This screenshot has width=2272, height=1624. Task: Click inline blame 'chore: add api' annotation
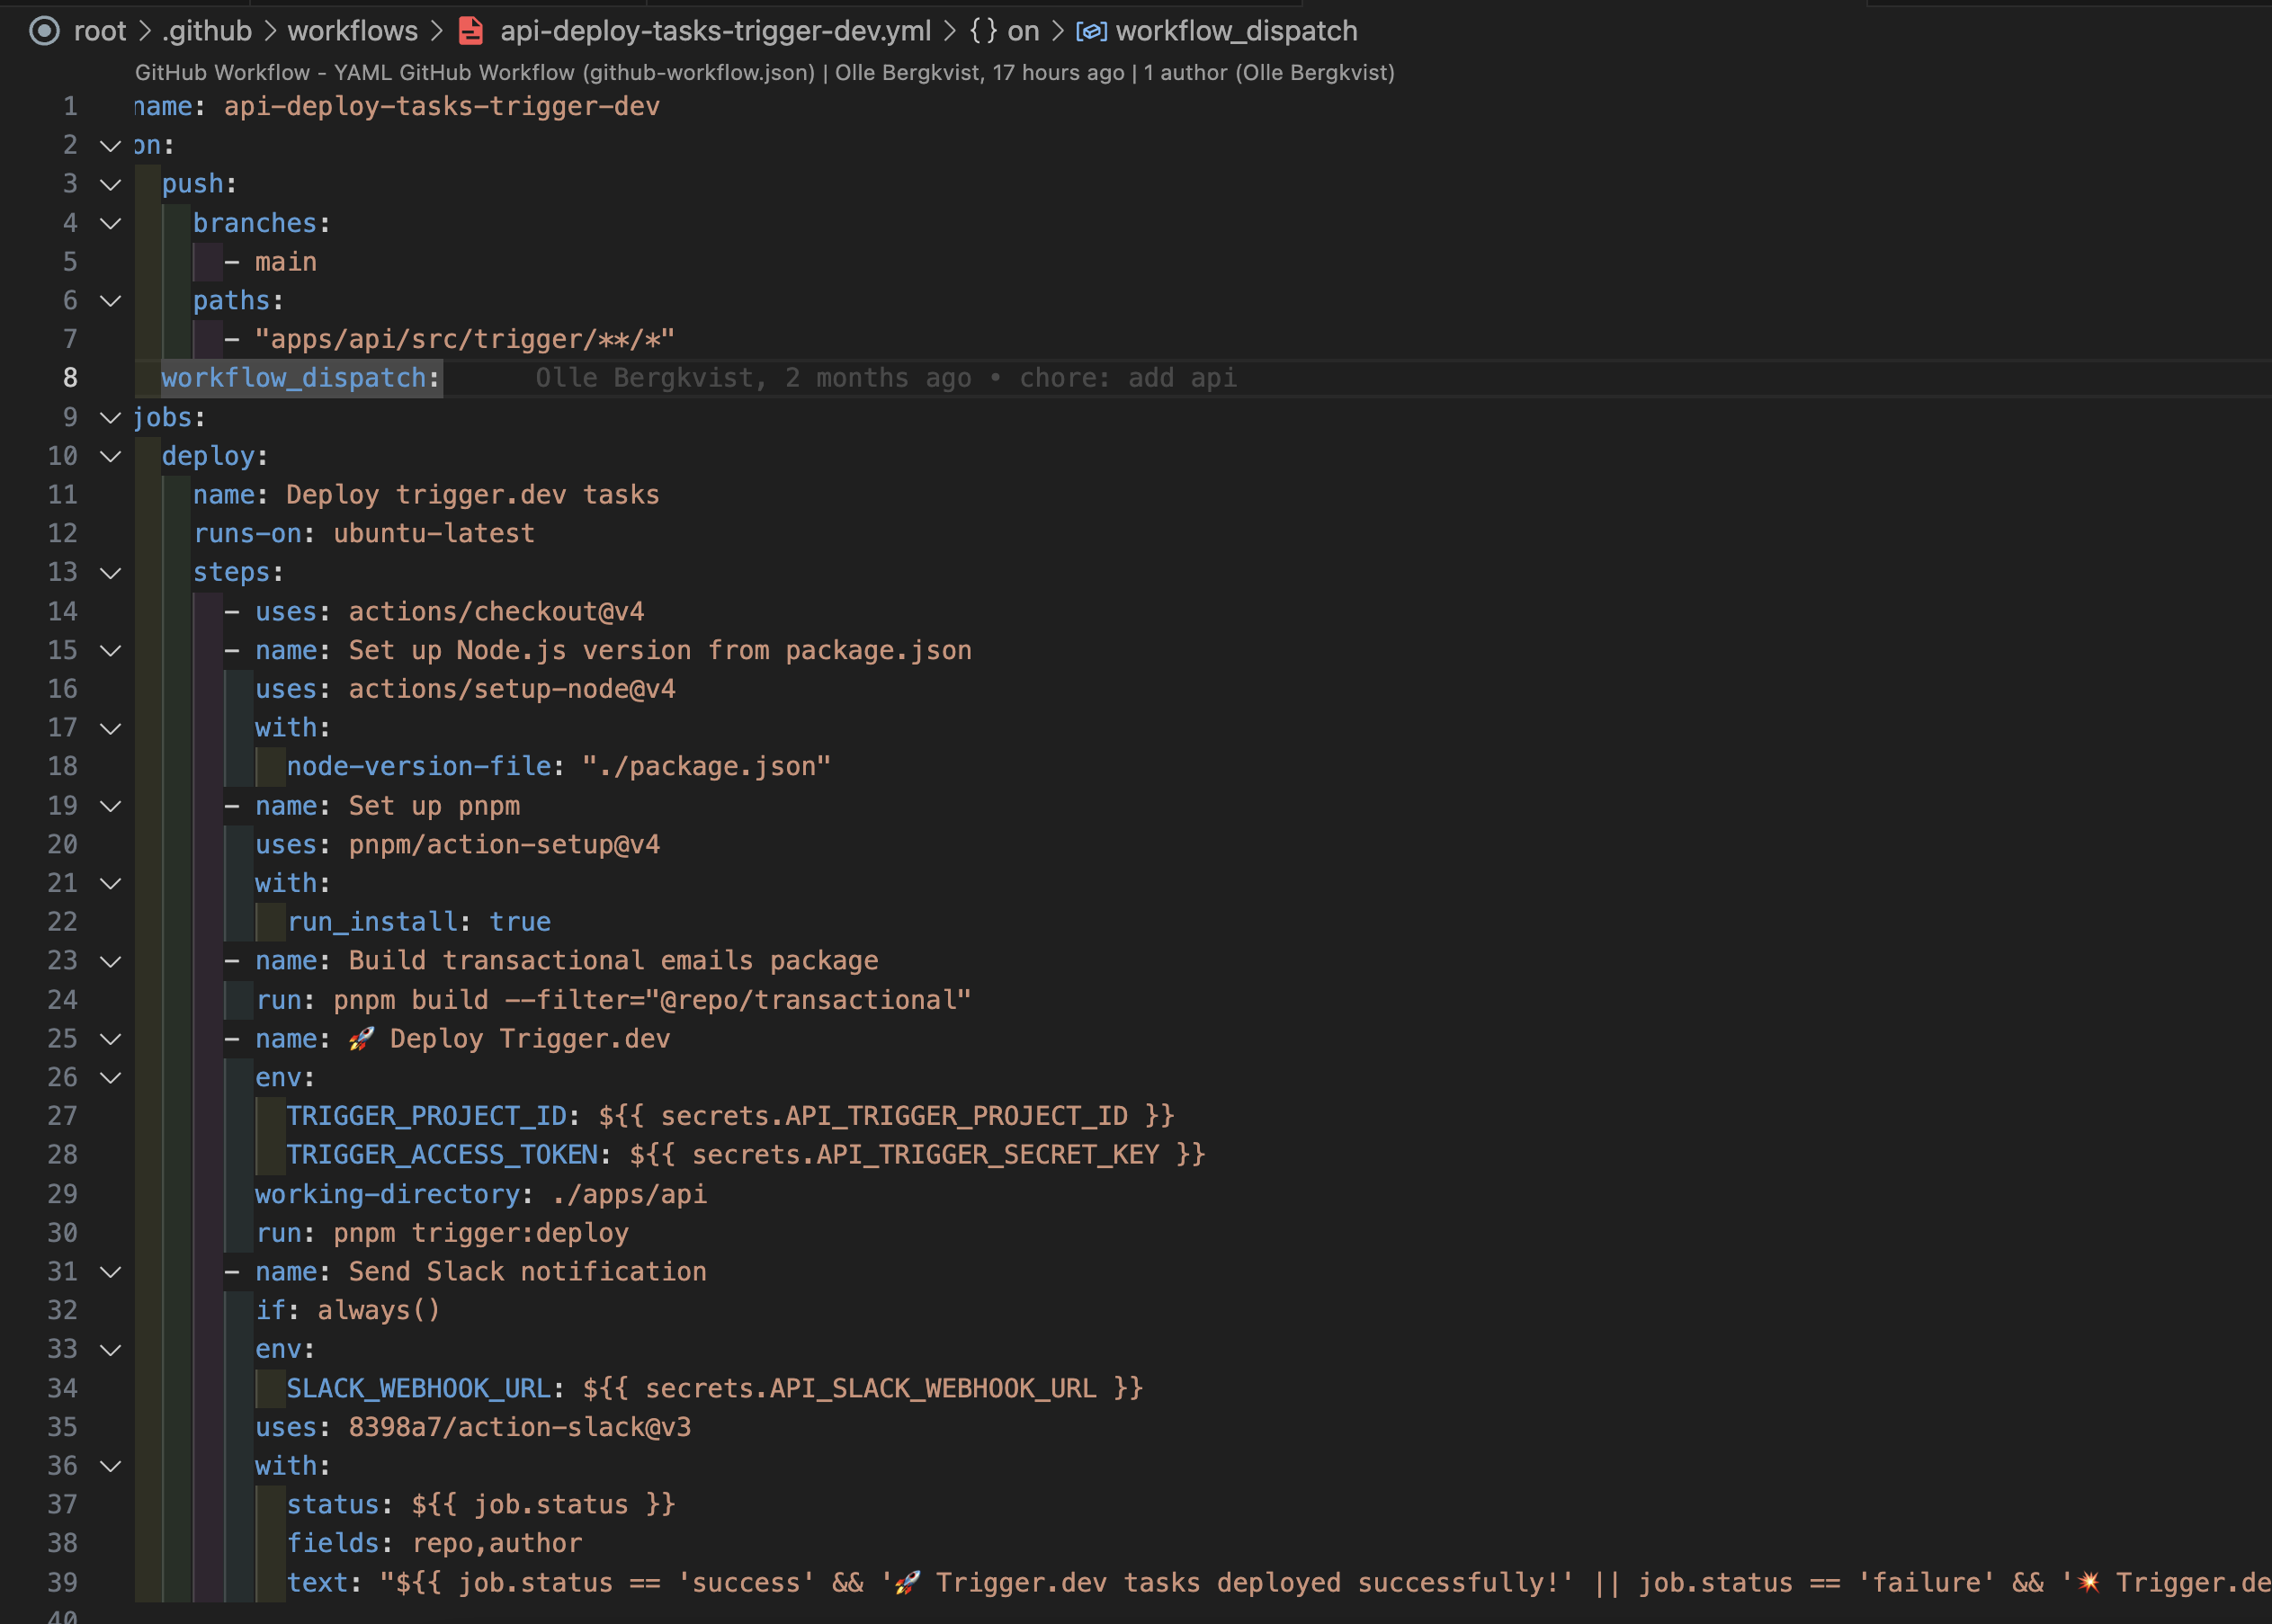(1128, 378)
